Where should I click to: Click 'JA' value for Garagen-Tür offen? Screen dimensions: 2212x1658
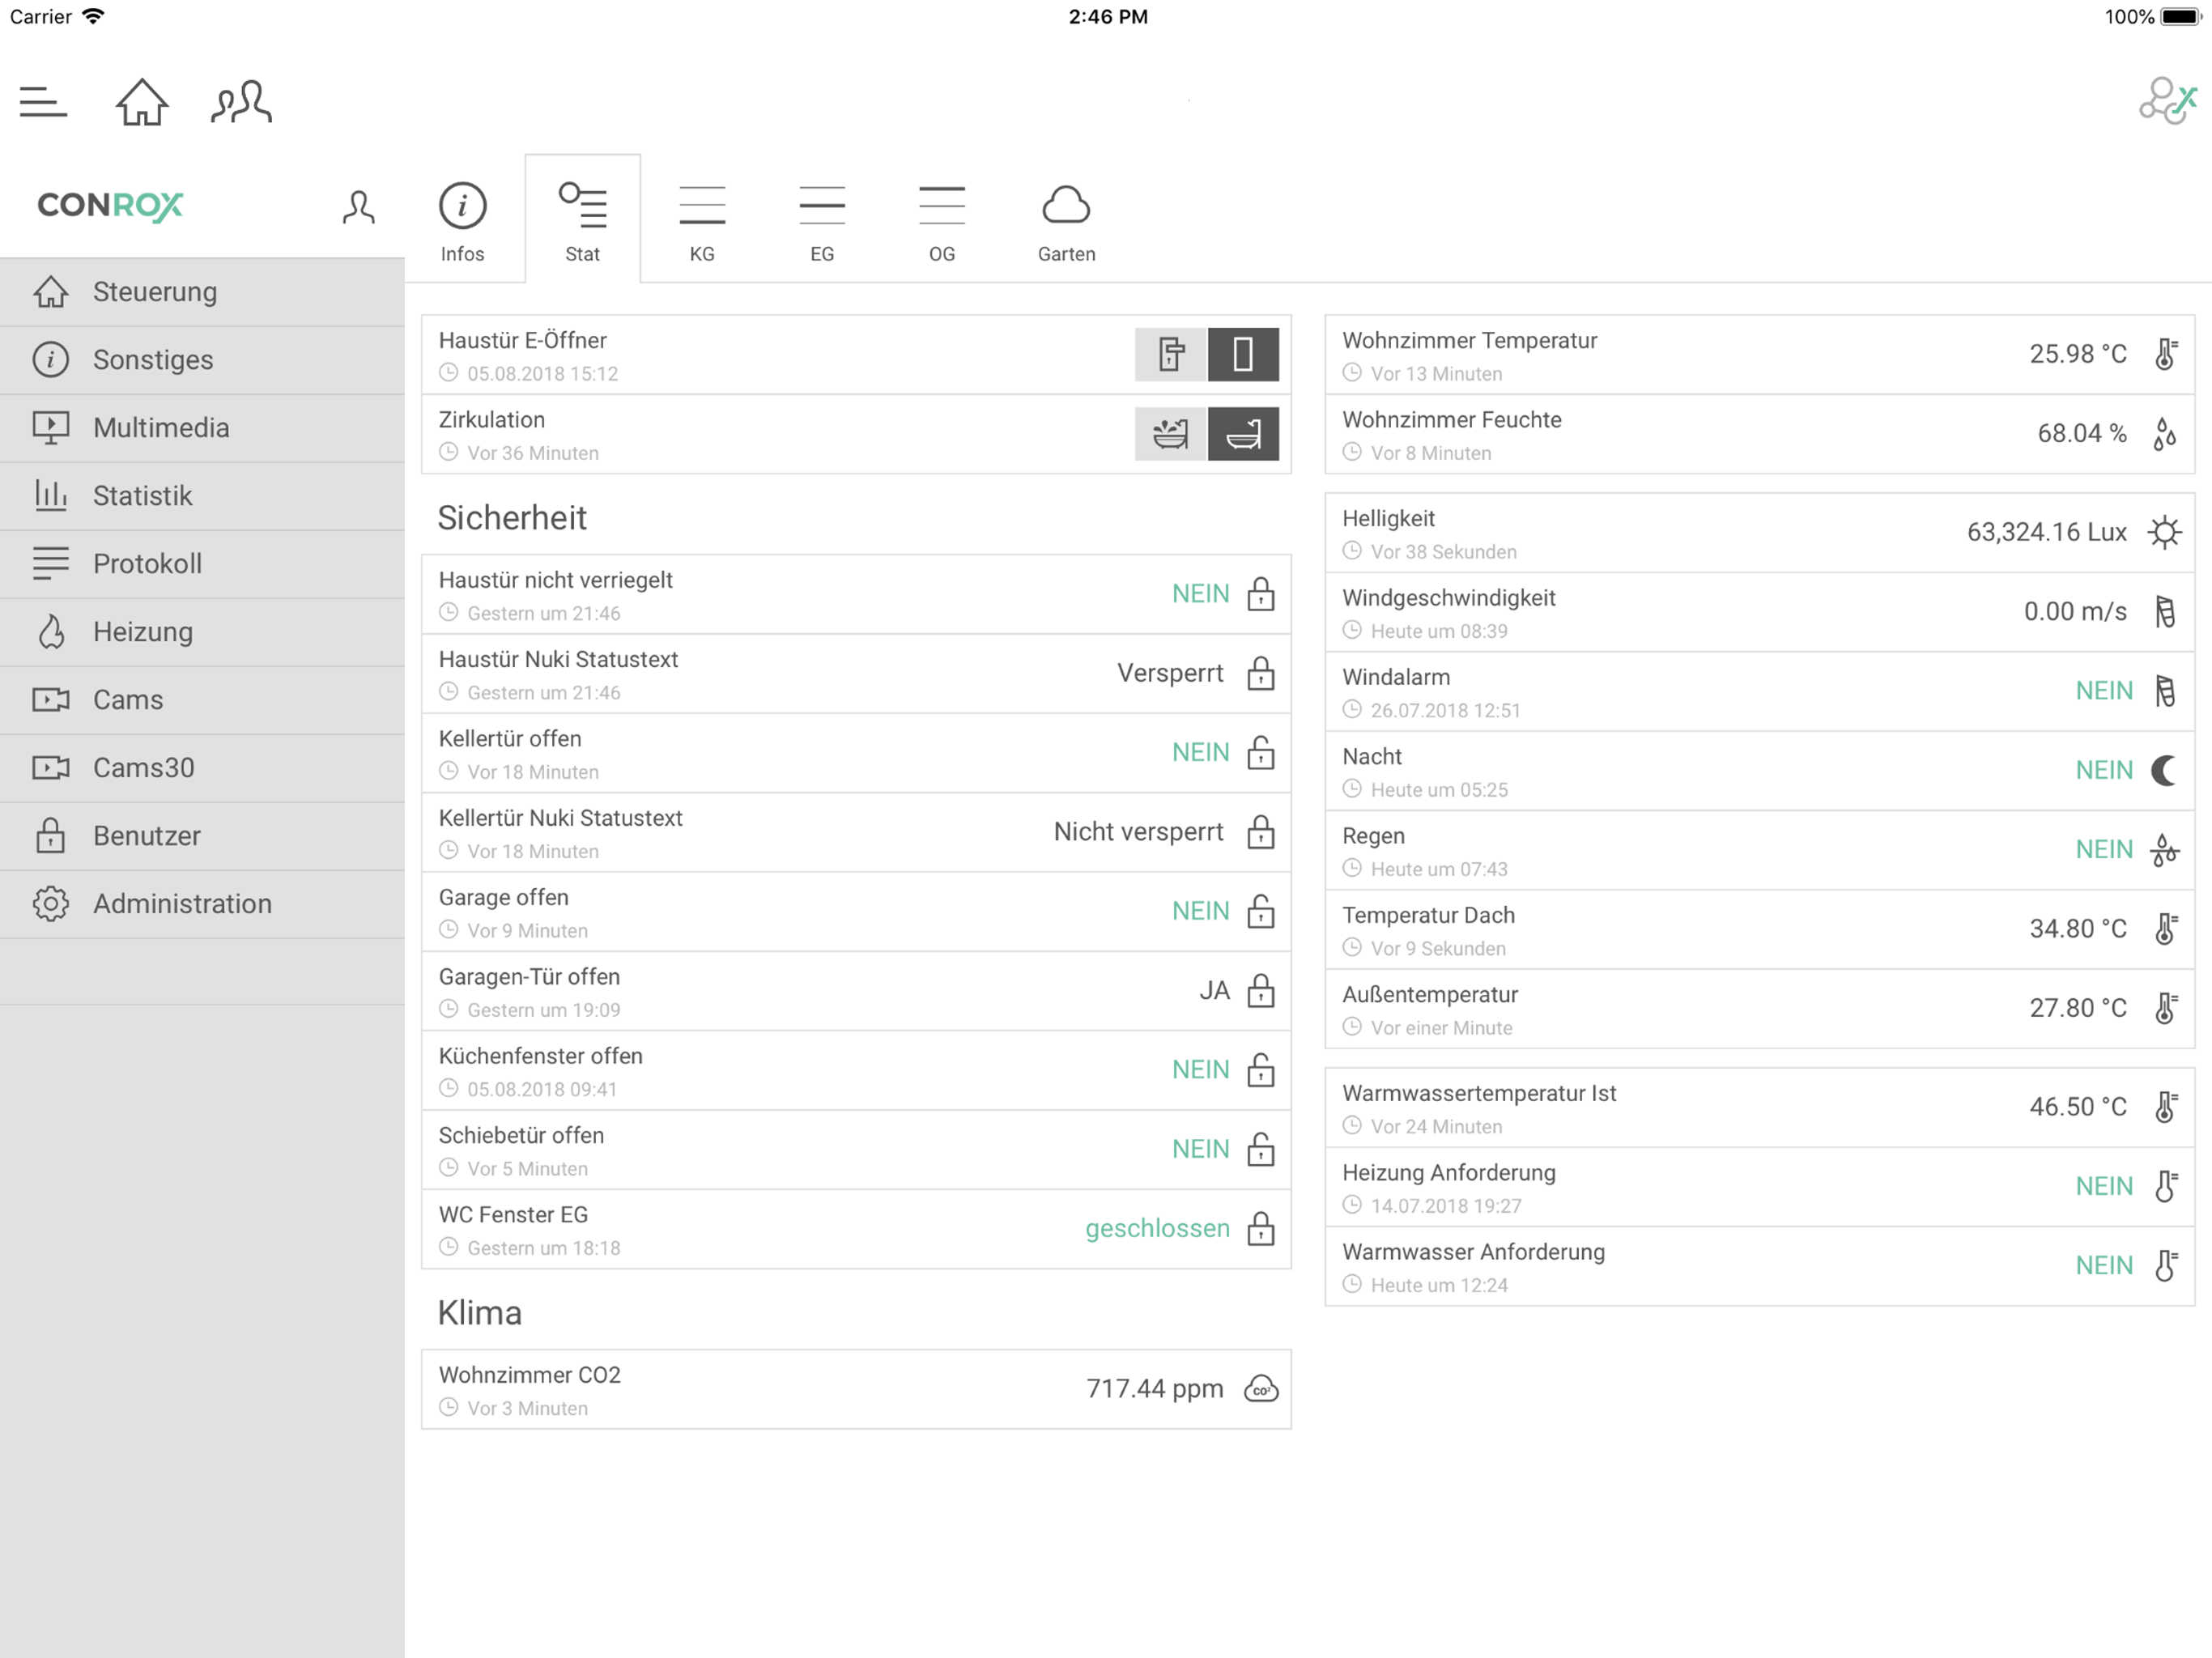pyautogui.click(x=1214, y=991)
